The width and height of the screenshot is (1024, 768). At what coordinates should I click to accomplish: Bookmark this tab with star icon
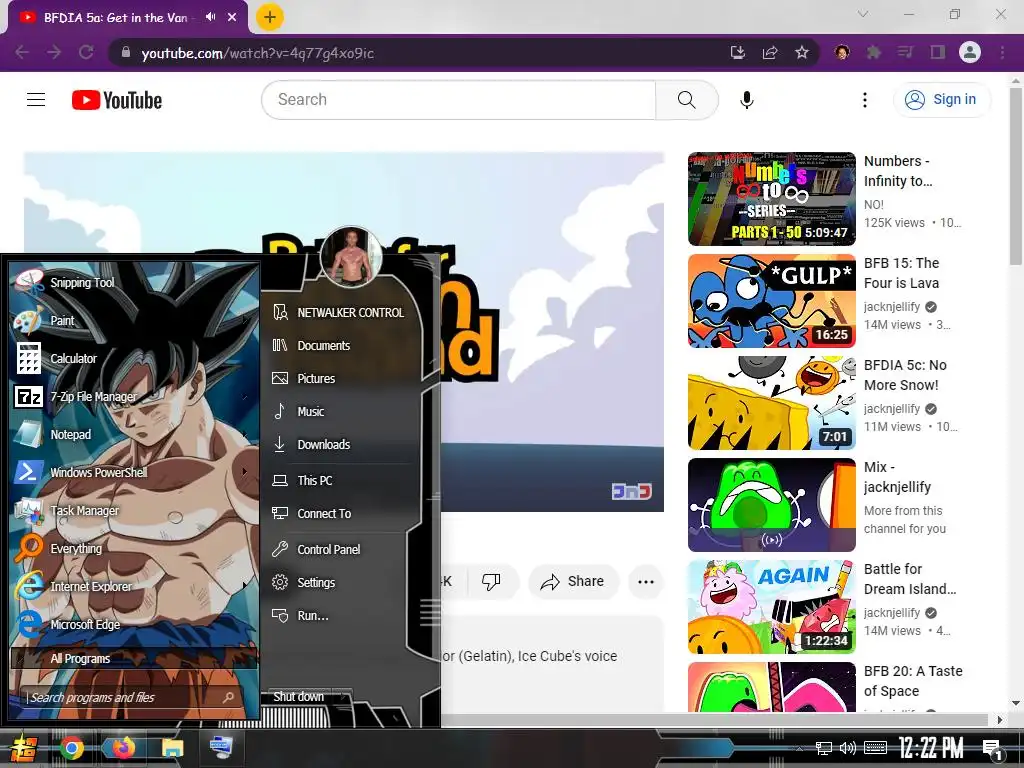[x=802, y=52]
